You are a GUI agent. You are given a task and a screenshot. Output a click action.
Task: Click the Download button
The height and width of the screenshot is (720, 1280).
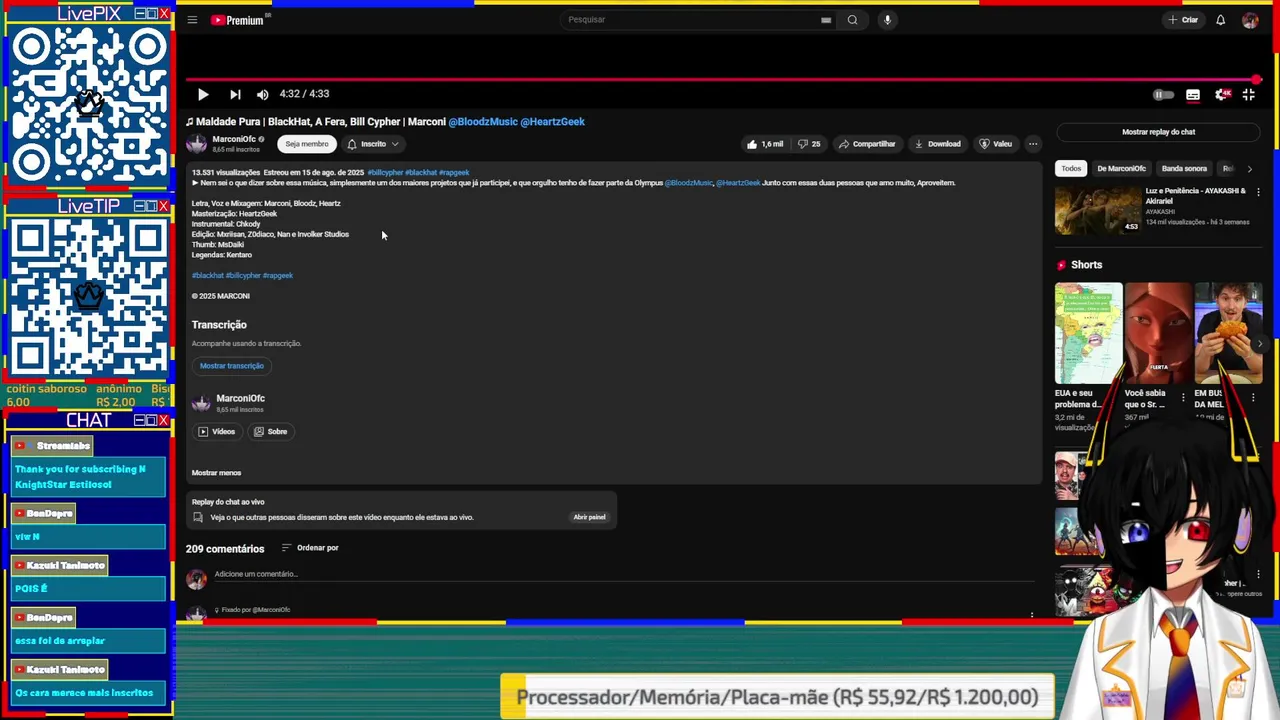tap(938, 144)
